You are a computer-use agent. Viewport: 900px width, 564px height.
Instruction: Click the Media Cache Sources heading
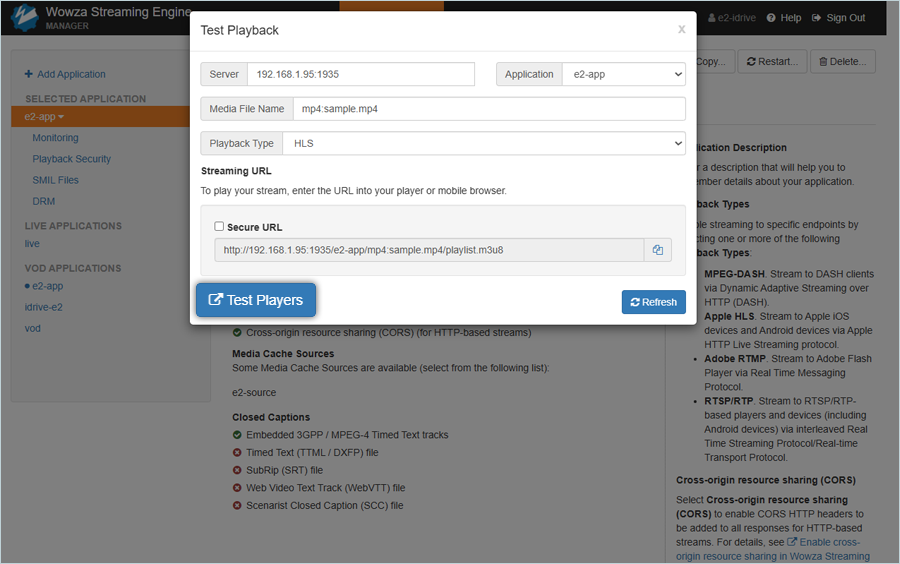[x=283, y=353]
